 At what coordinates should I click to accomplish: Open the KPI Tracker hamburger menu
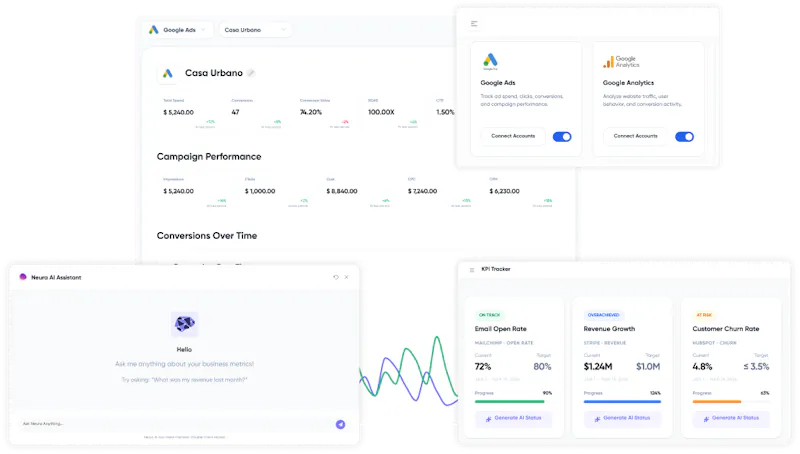[472, 270]
